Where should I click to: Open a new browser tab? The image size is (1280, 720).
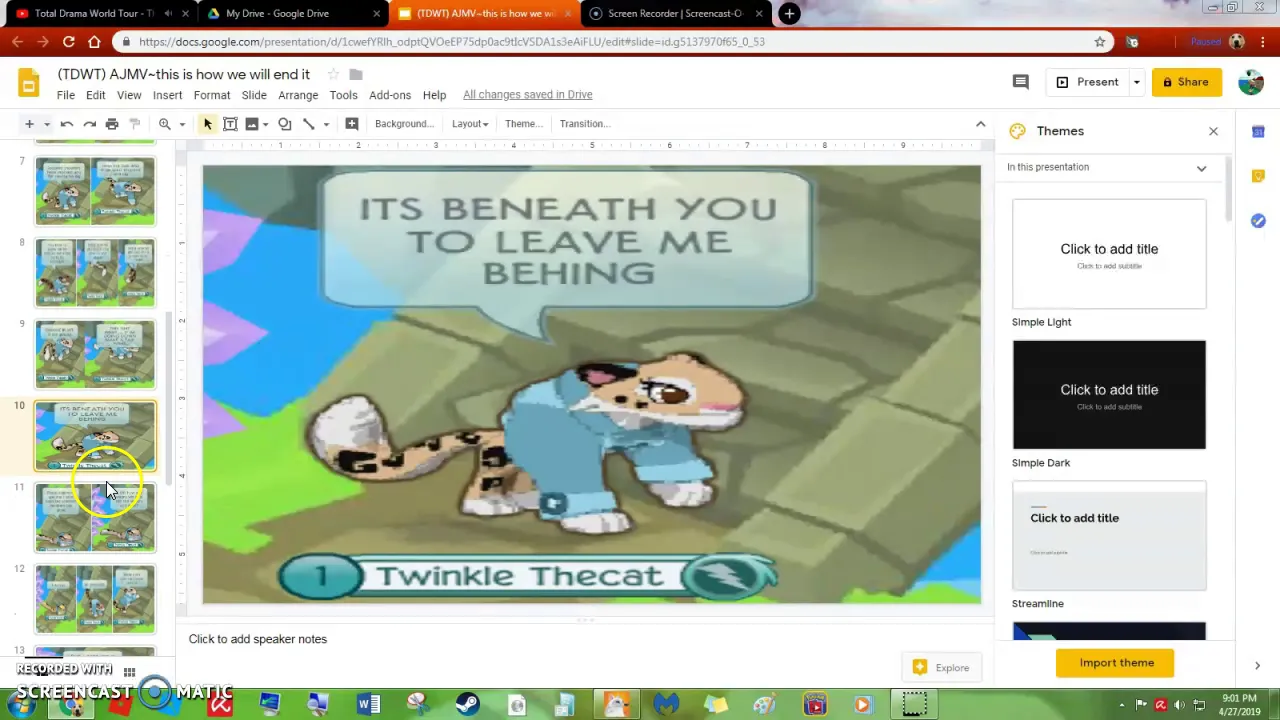(789, 13)
